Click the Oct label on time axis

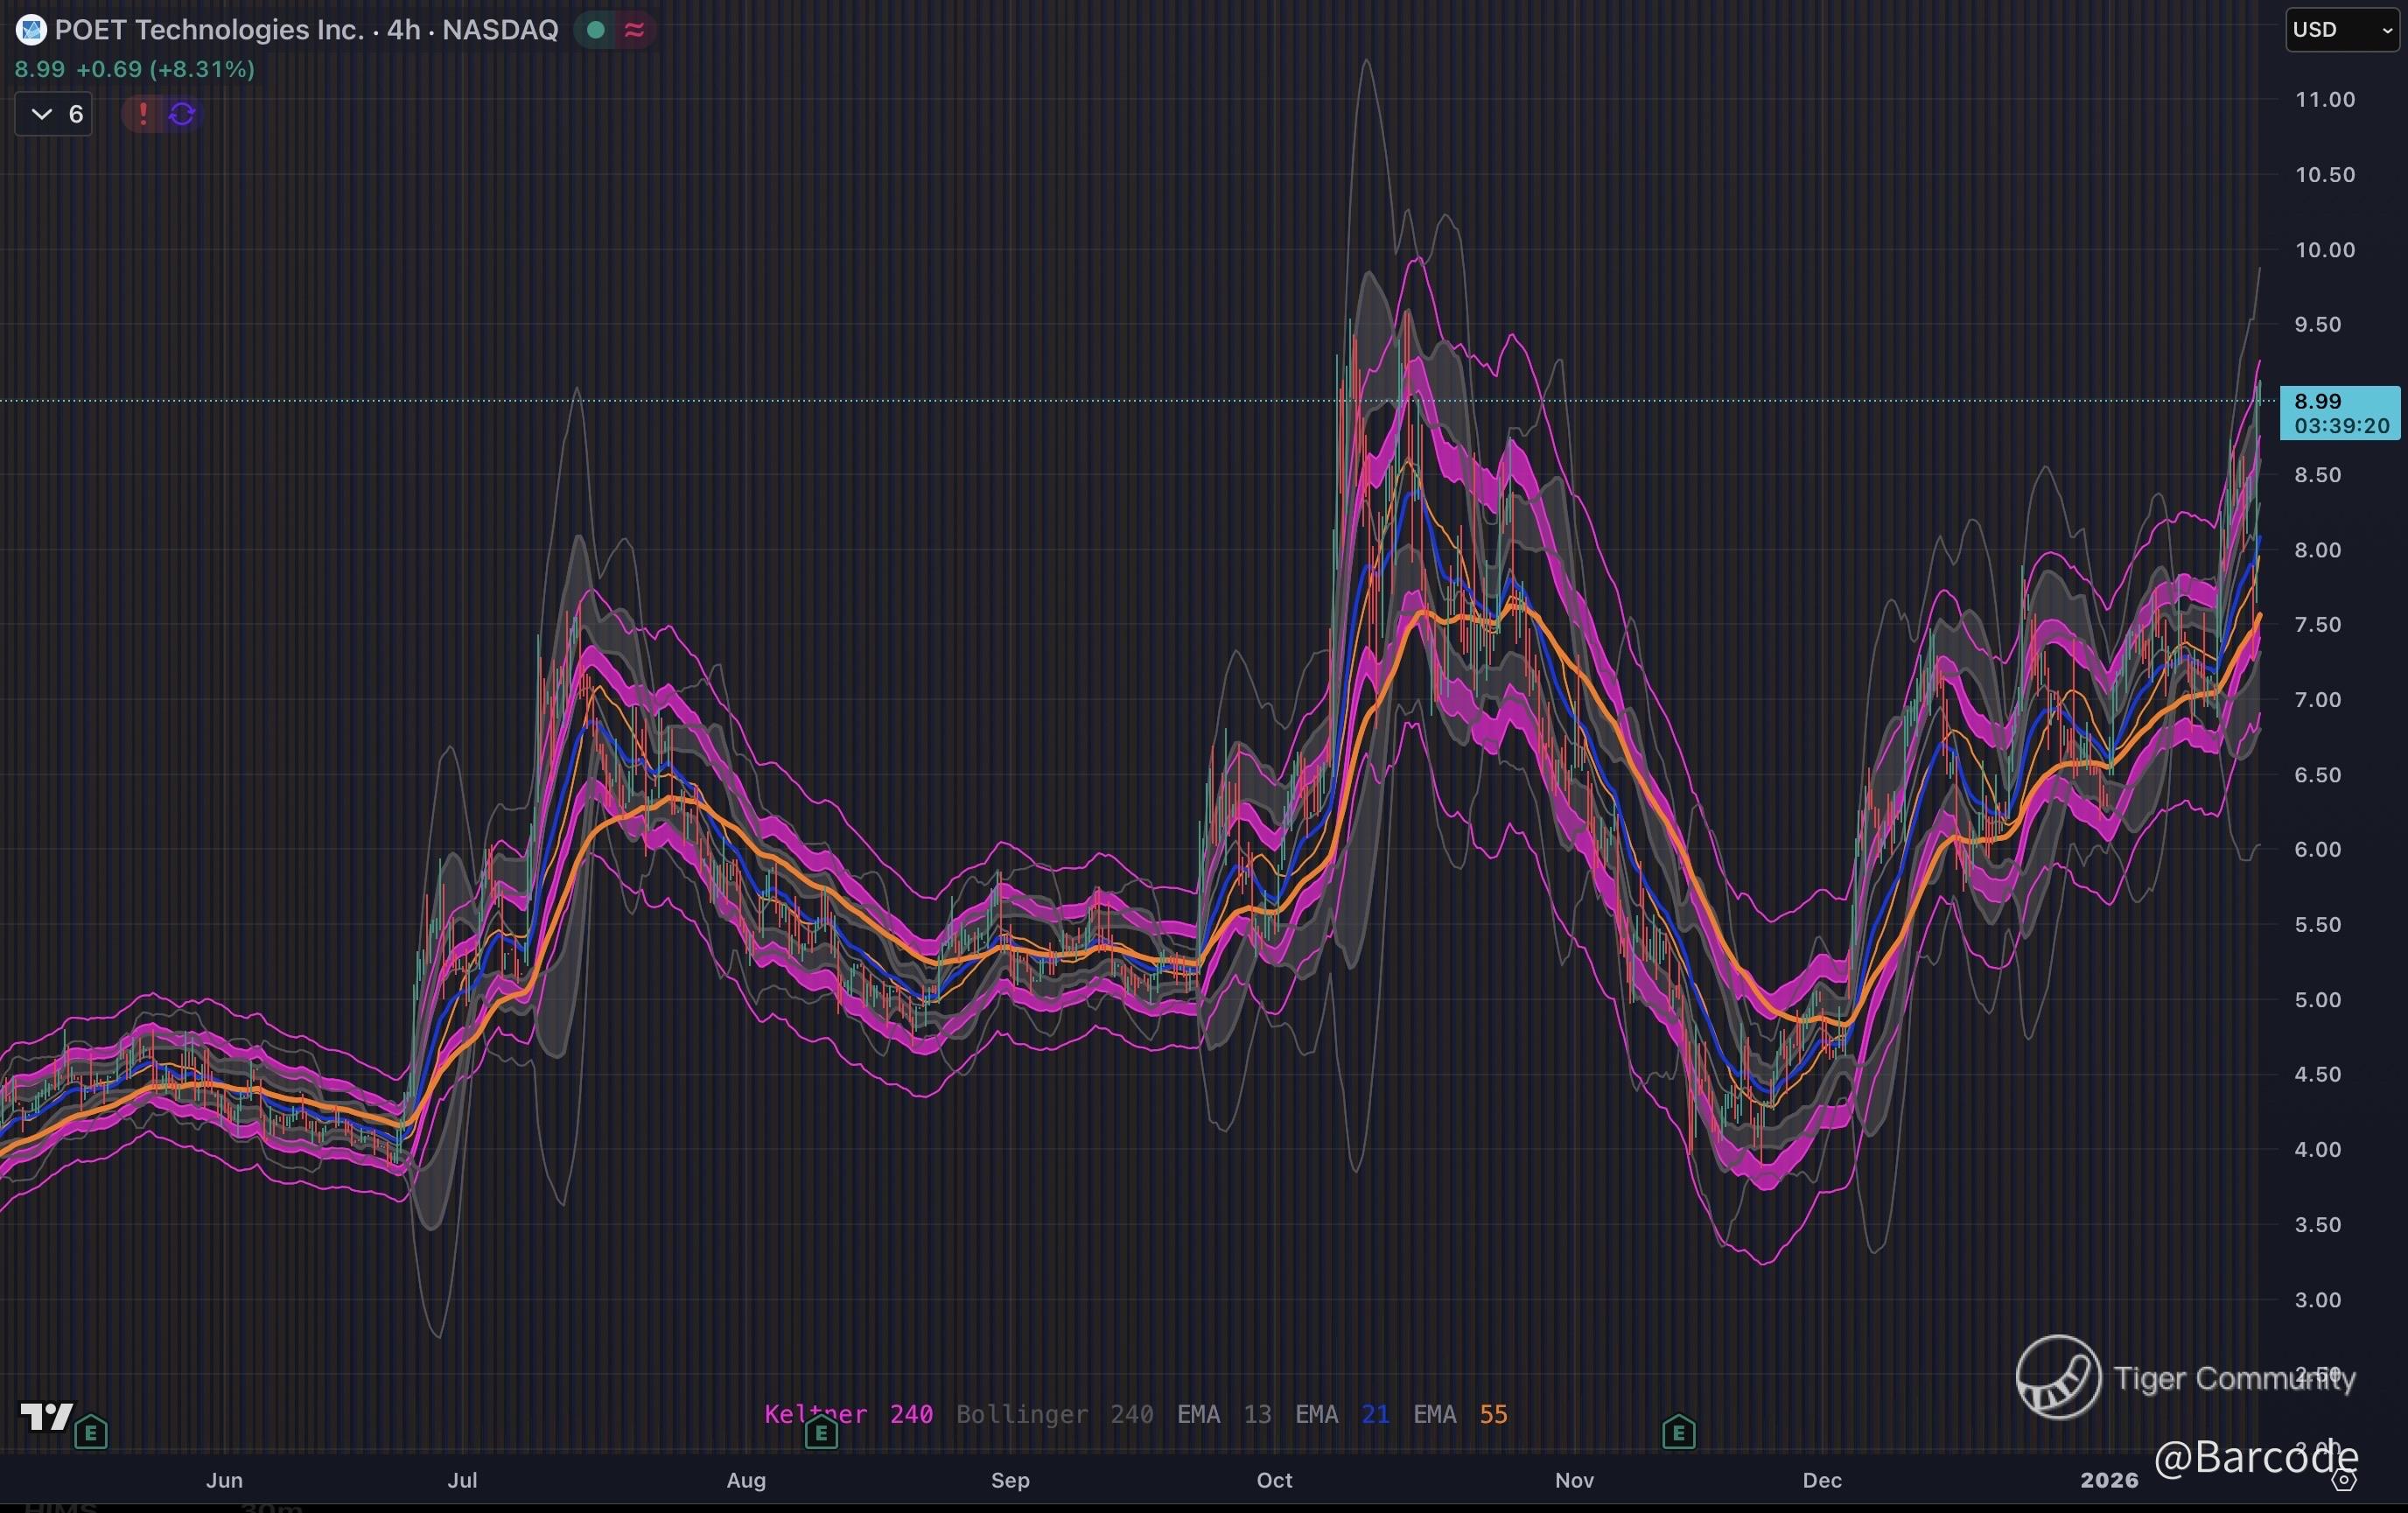click(x=1274, y=1480)
